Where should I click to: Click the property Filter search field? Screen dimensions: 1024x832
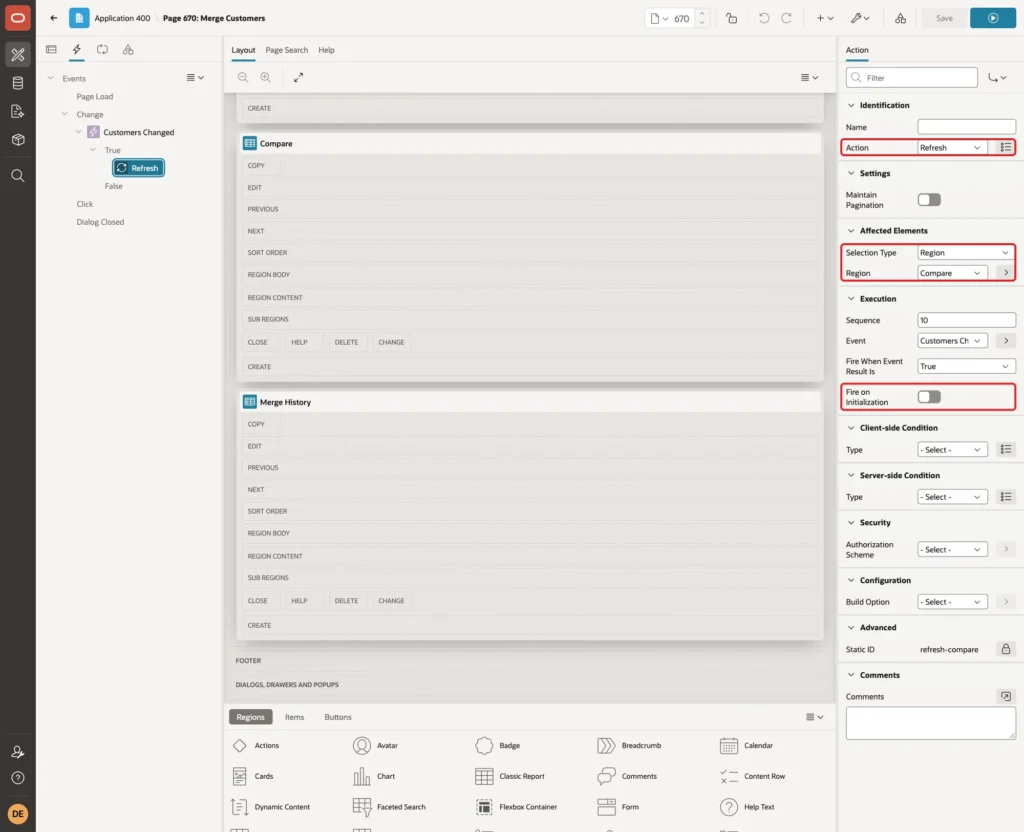[911, 78]
